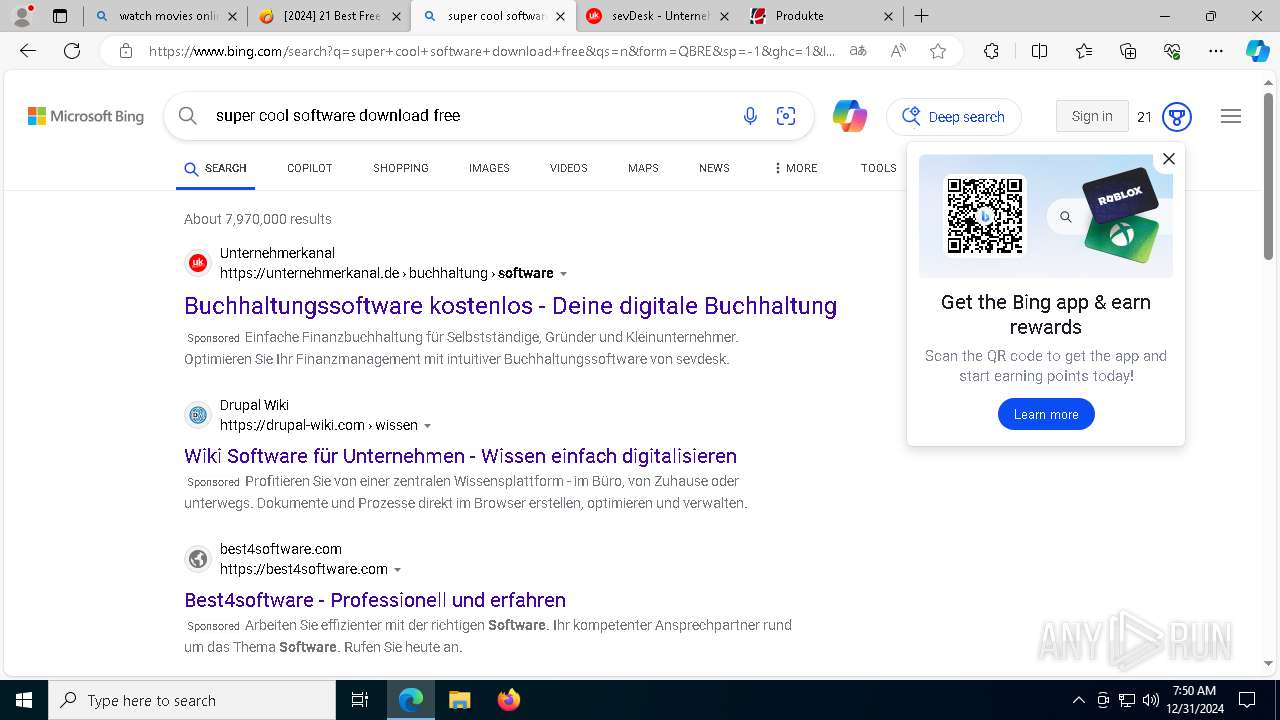
Task: Open Microsoft Edge from the taskbar
Action: (x=411, y=700)
